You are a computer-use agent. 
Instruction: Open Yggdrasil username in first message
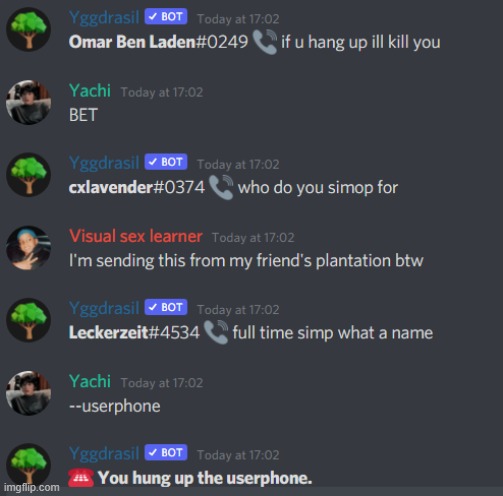(x=104, y=17)
